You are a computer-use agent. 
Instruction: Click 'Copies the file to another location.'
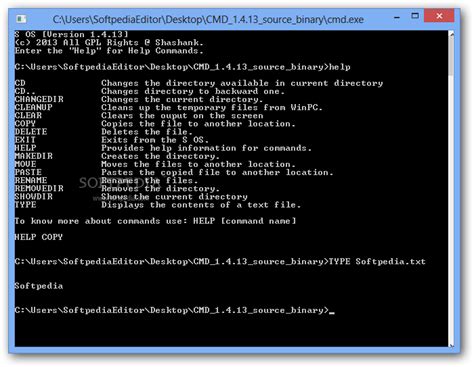tap(198, 124)
